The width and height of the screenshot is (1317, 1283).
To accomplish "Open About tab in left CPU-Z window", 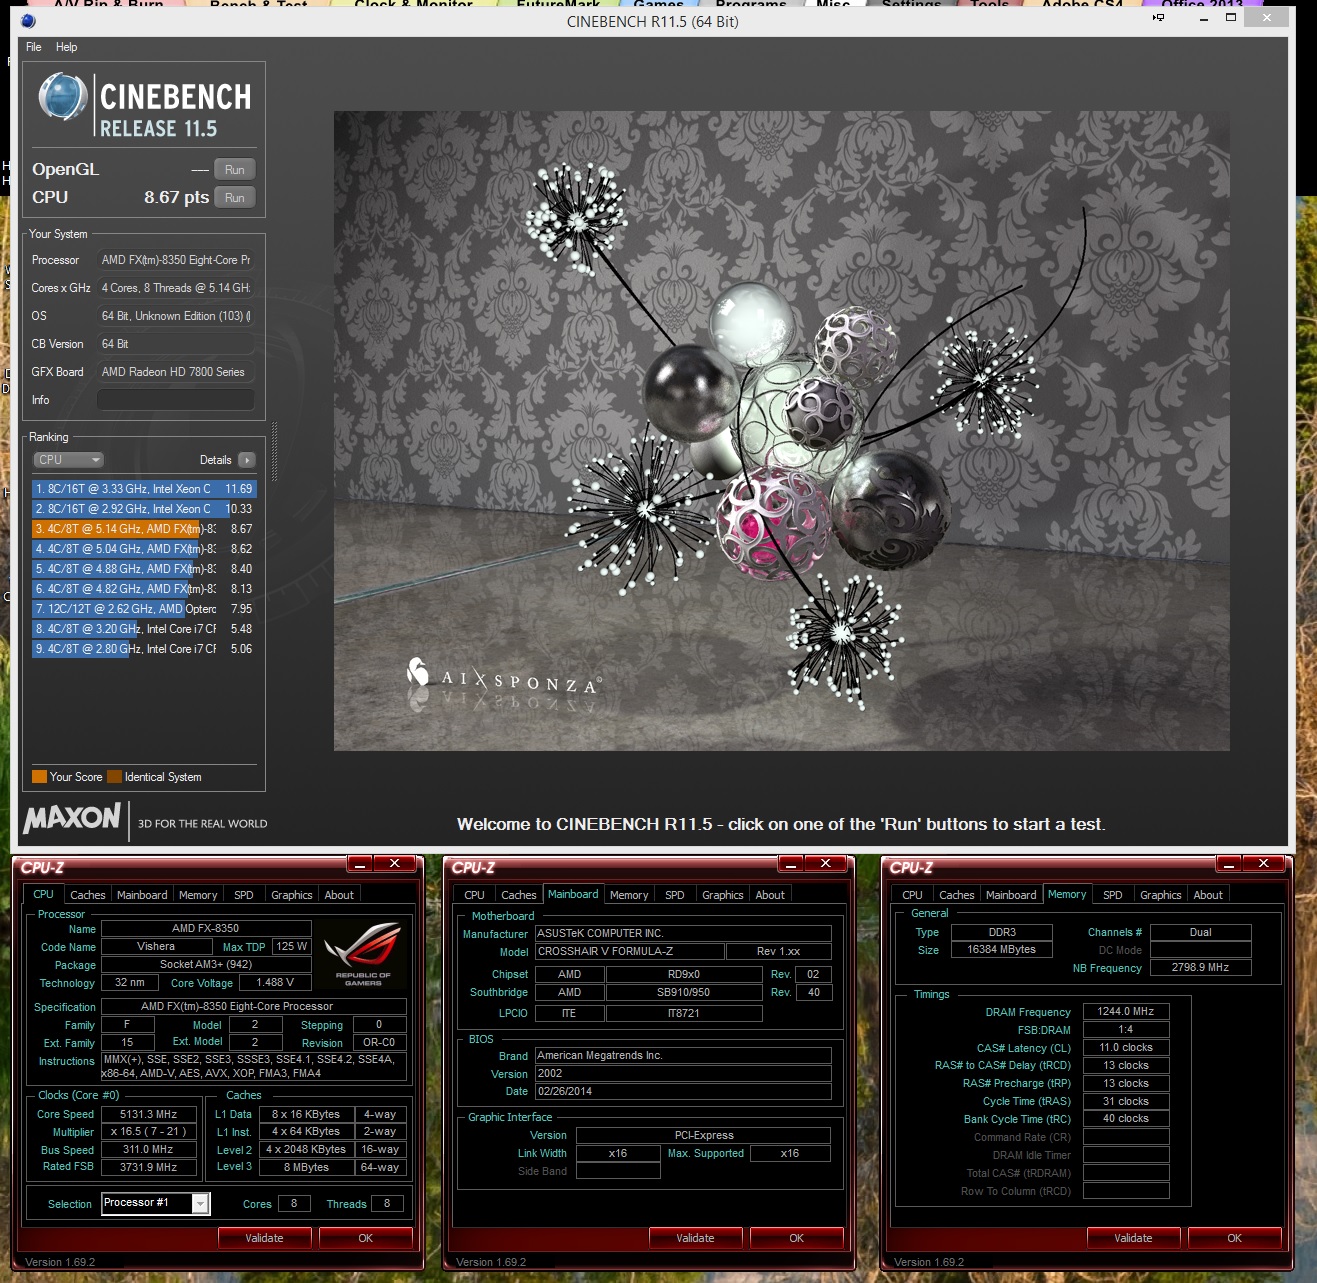I will [x=339, y=895].
